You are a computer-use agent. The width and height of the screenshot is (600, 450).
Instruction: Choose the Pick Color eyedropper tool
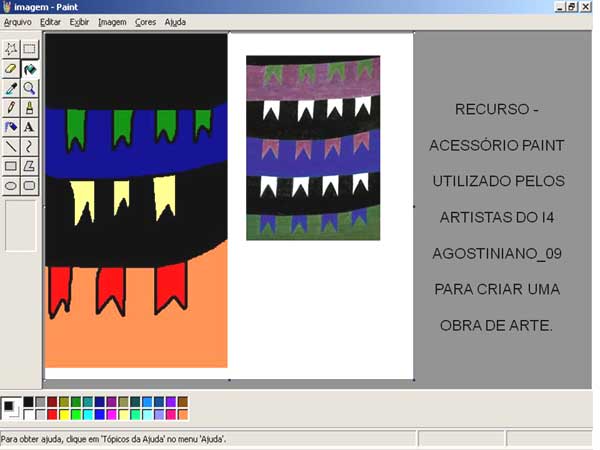pyautogui.click(x=11, y=88)
